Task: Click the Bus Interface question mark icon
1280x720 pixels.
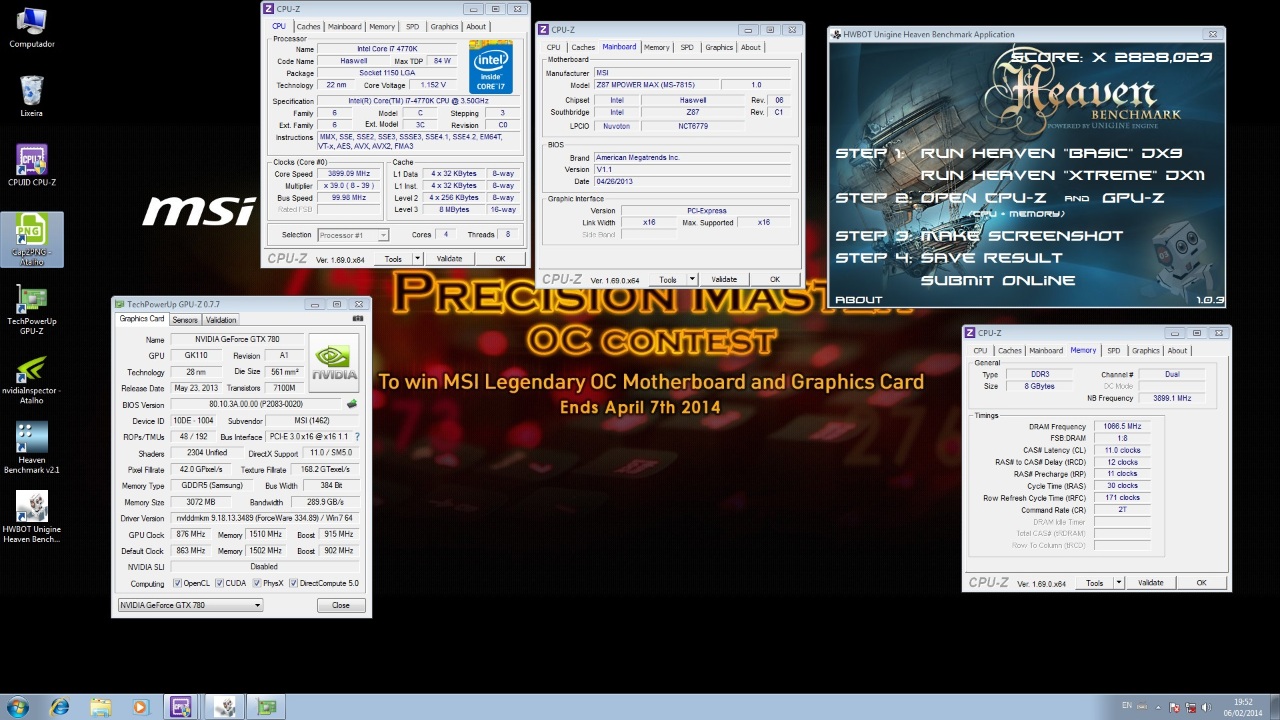Action: [357, 437]
